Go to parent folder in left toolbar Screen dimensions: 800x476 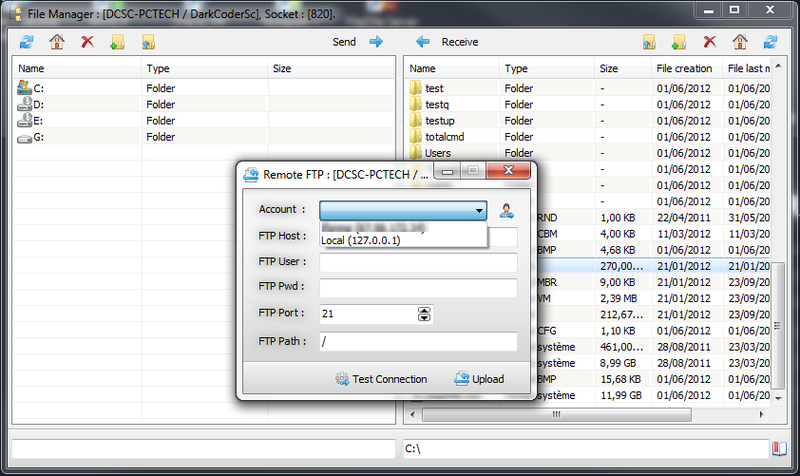click(x=148, y=42)
